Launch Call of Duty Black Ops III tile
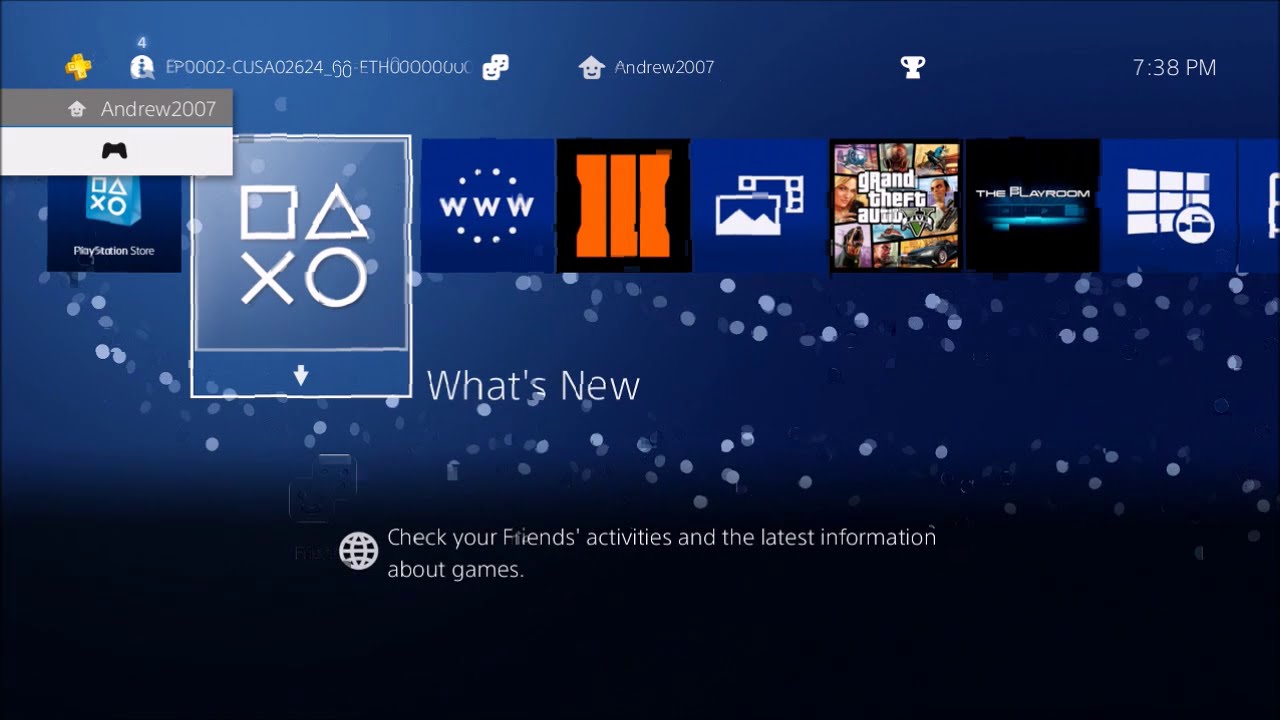Screen dimensions: 1280x720 click(623, 205)
